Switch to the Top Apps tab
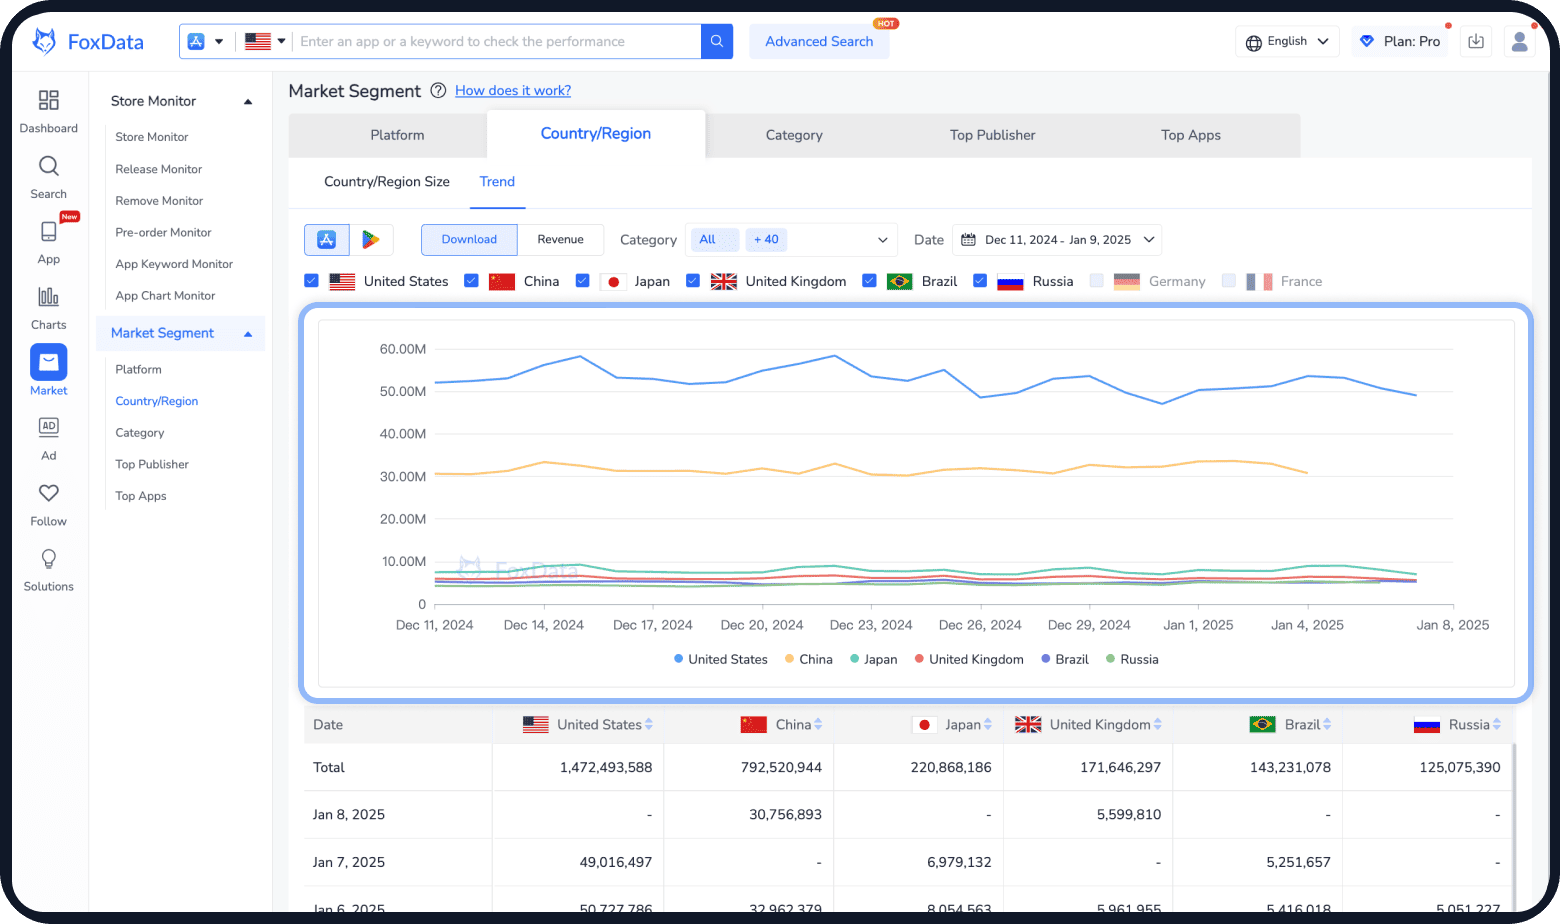The height and width of the screenshot is (924, 1560). 1190,135
